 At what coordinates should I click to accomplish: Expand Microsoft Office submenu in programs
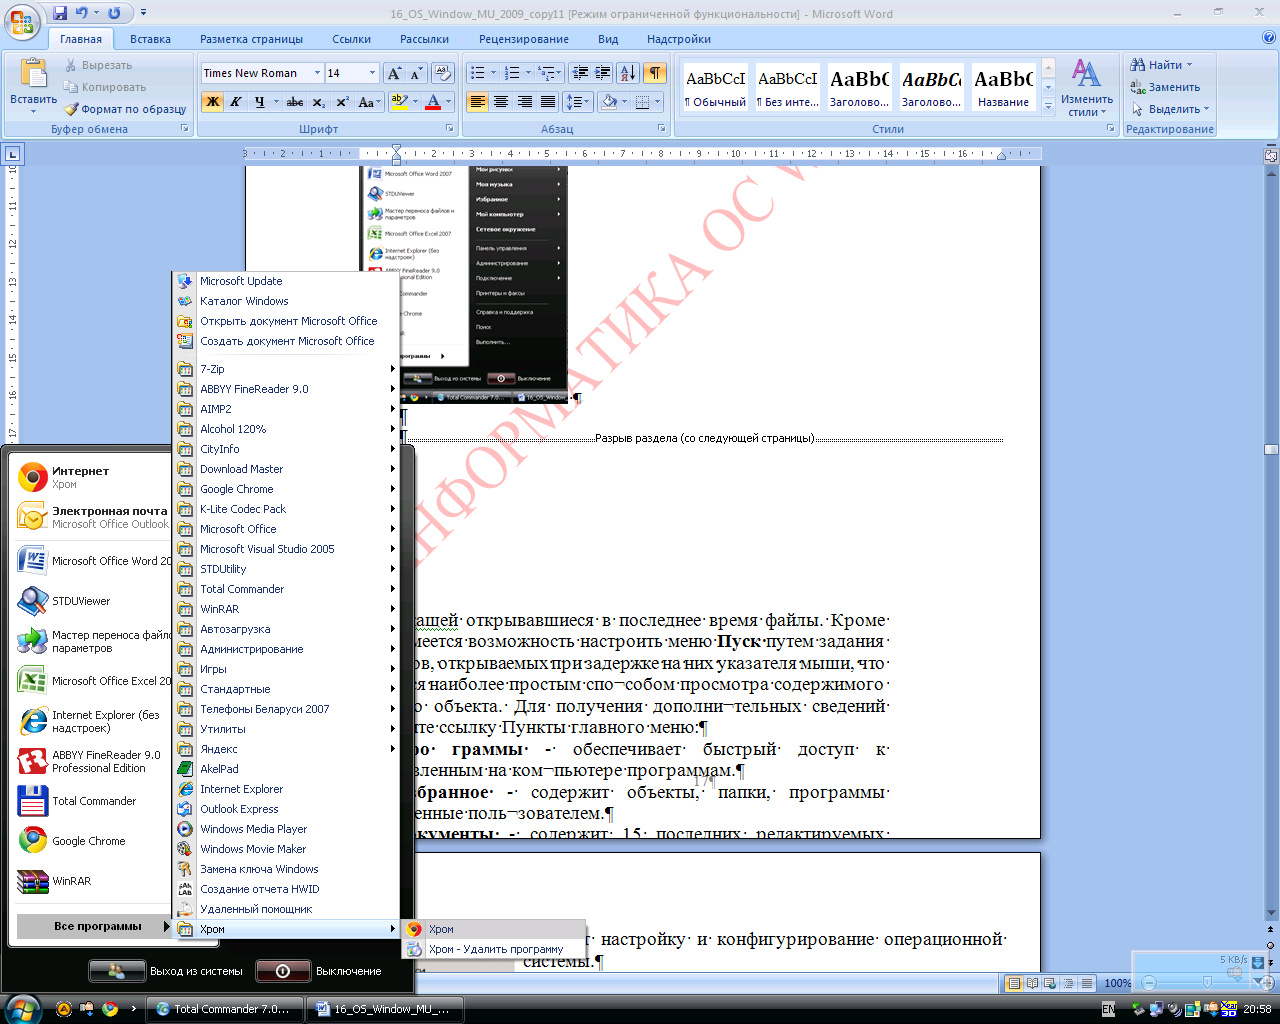click(287, 529)
